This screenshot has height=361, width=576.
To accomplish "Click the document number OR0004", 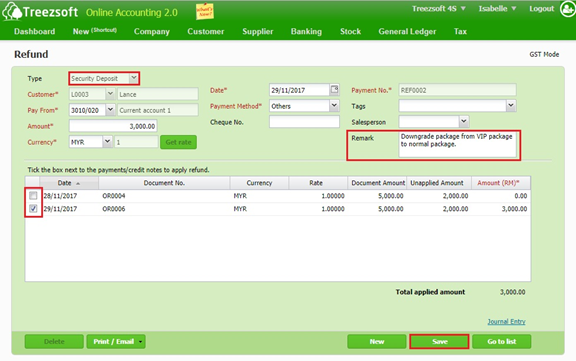I will [x=114, y=196].
